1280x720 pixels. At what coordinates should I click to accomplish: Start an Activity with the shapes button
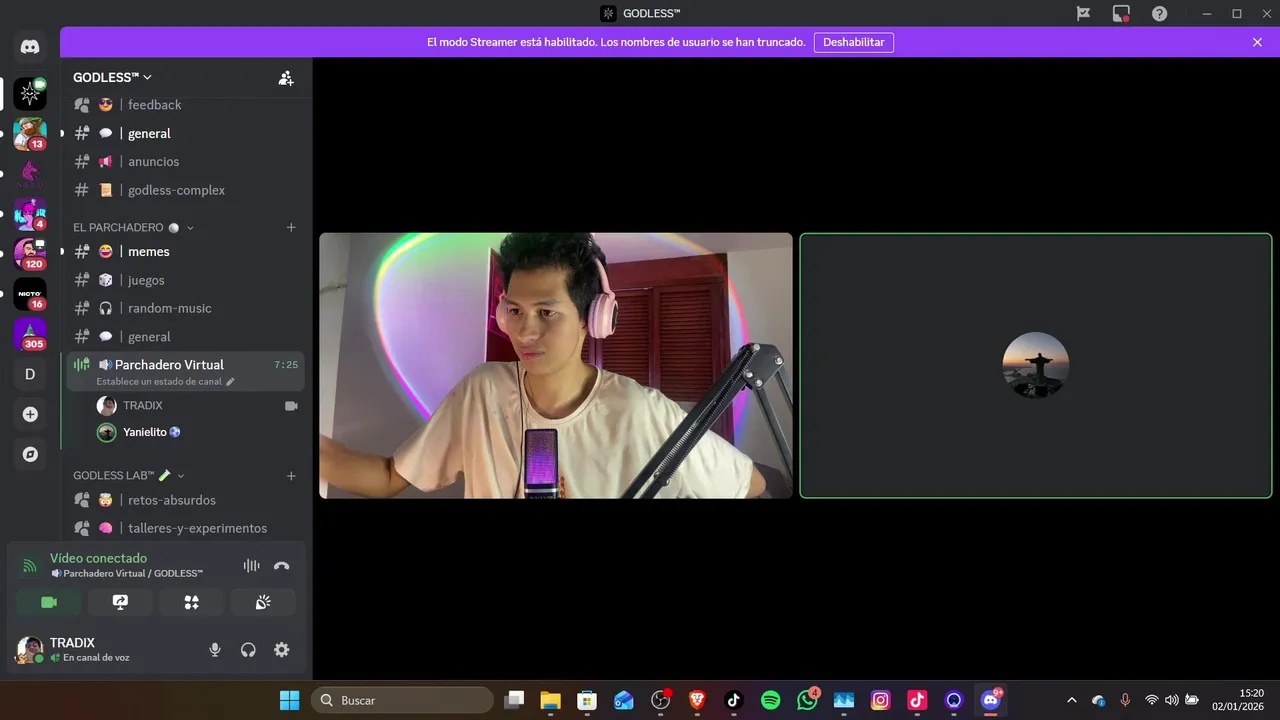191,602
